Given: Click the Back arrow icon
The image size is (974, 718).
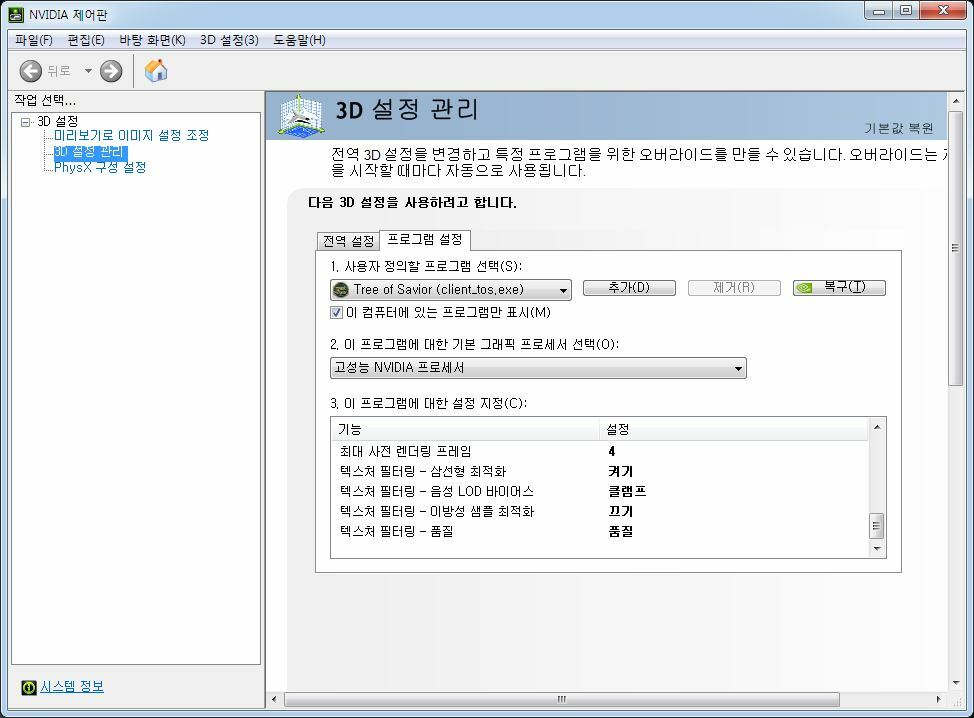Looking at the screenshot, I should pos(30,71).
